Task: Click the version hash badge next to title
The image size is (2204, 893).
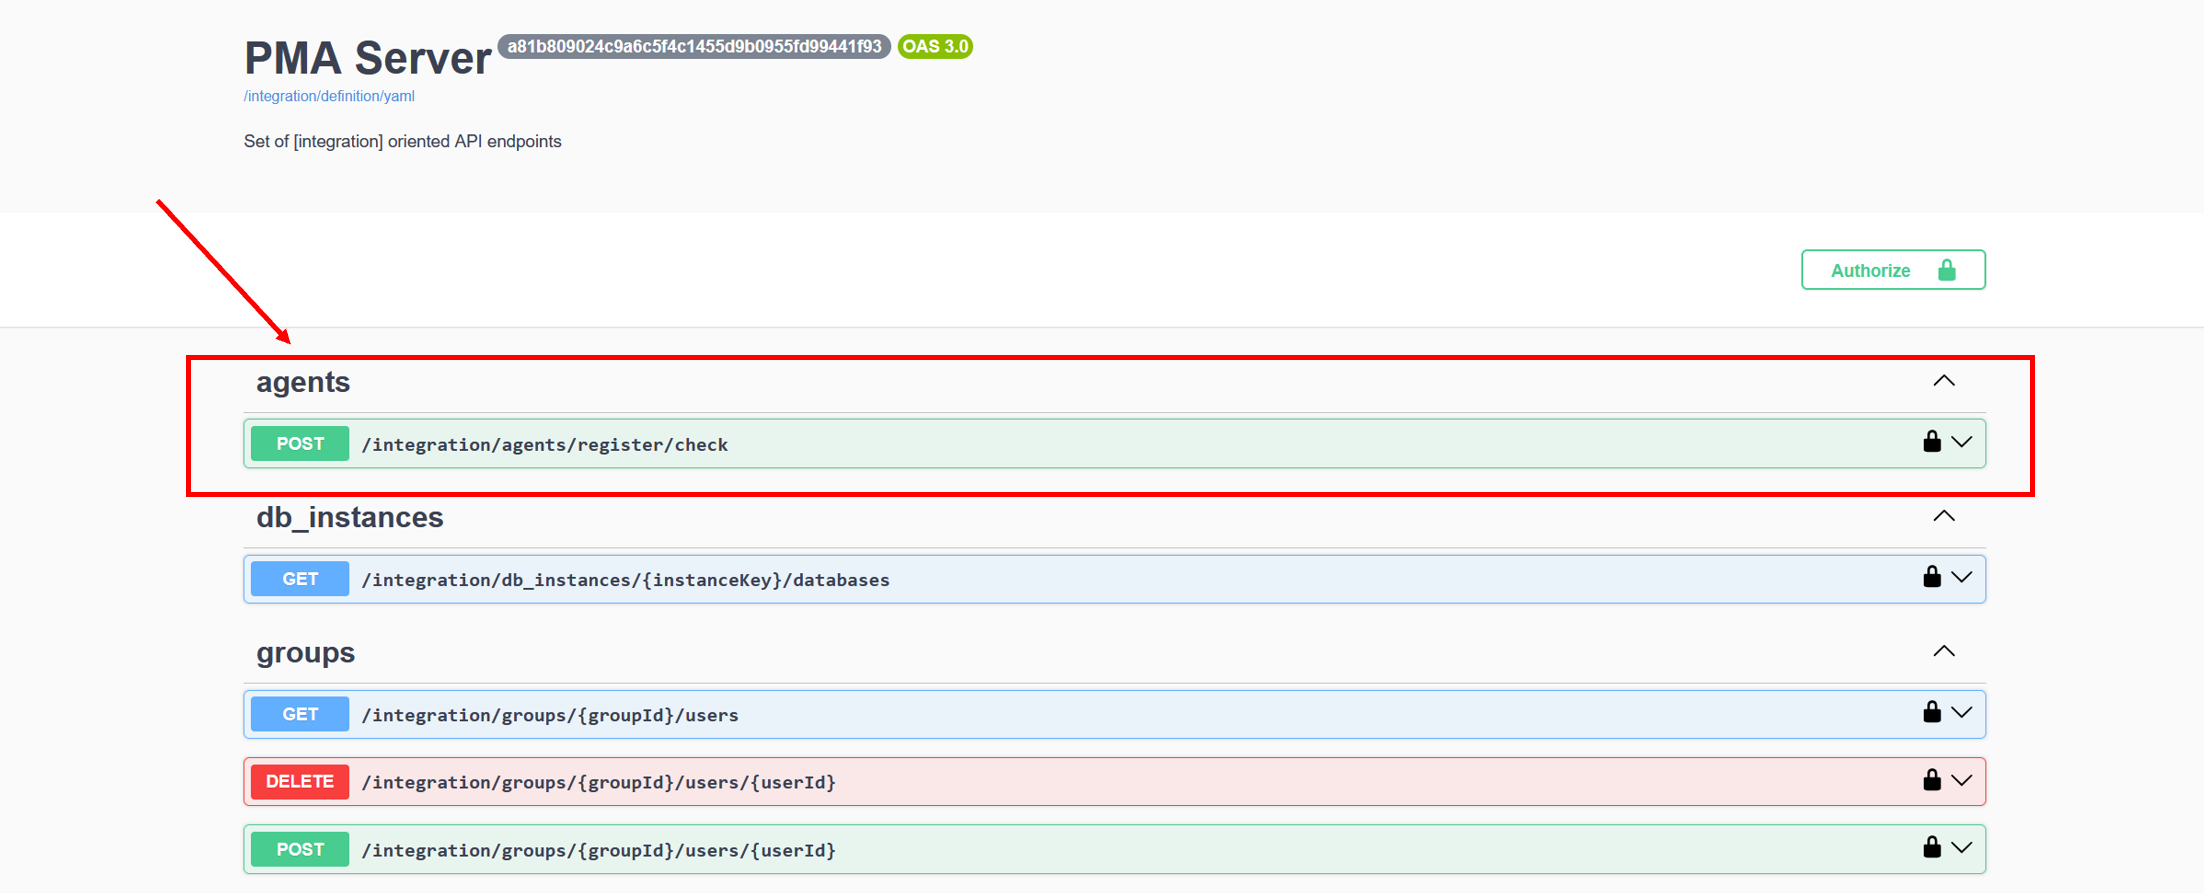Action: (694, 47)
